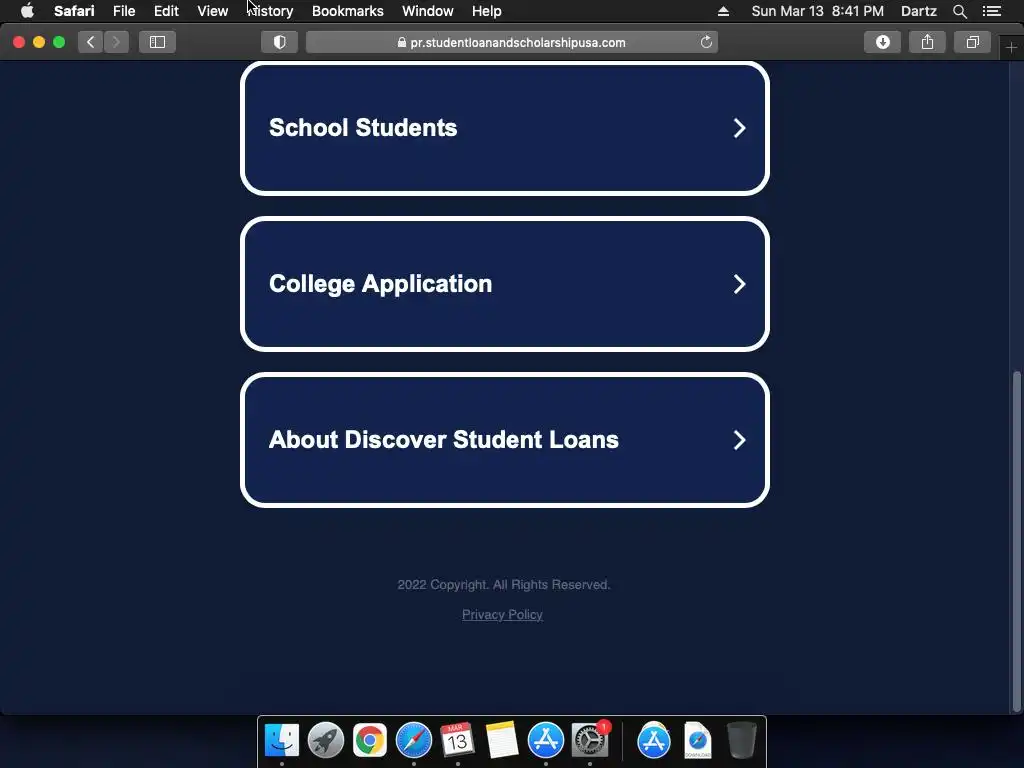
Task: Open the Help menu
Action: [487, 11]
